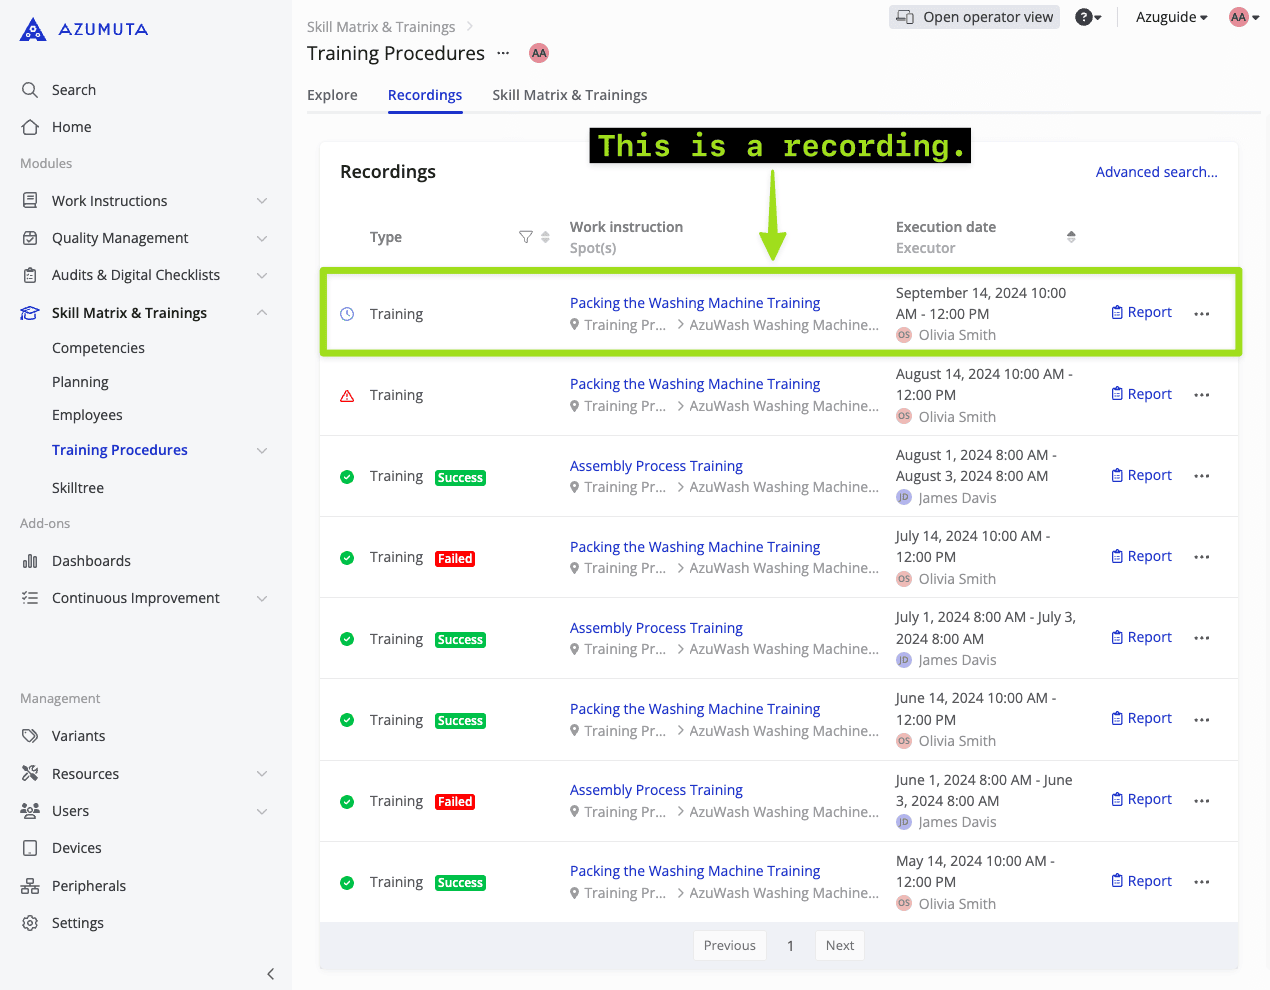Screen dimensions: 1270x990
Task: Open row options for September 14 recording
Action: click(1201, 314)
